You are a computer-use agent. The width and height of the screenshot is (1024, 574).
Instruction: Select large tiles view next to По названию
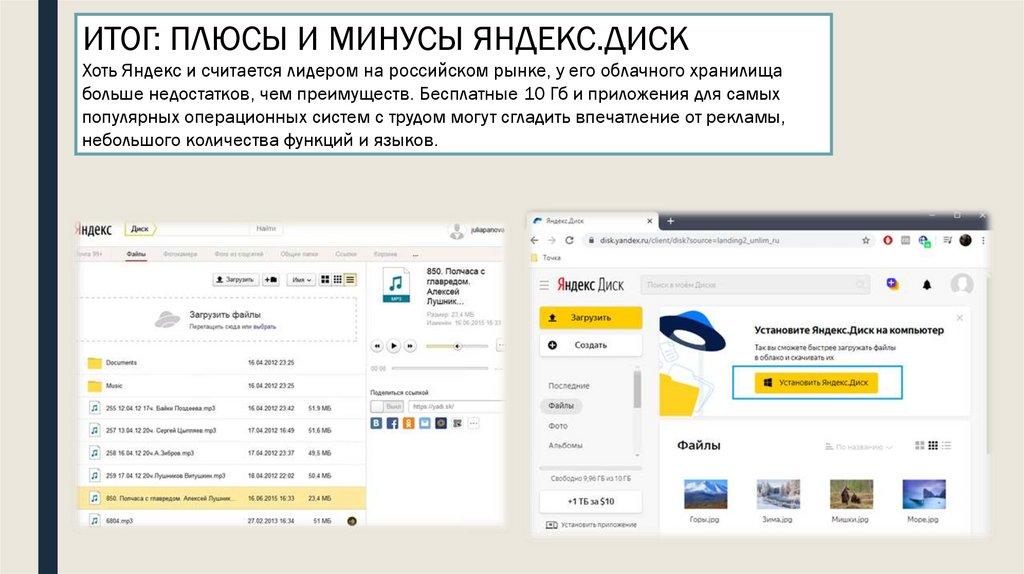click(918, 446)
